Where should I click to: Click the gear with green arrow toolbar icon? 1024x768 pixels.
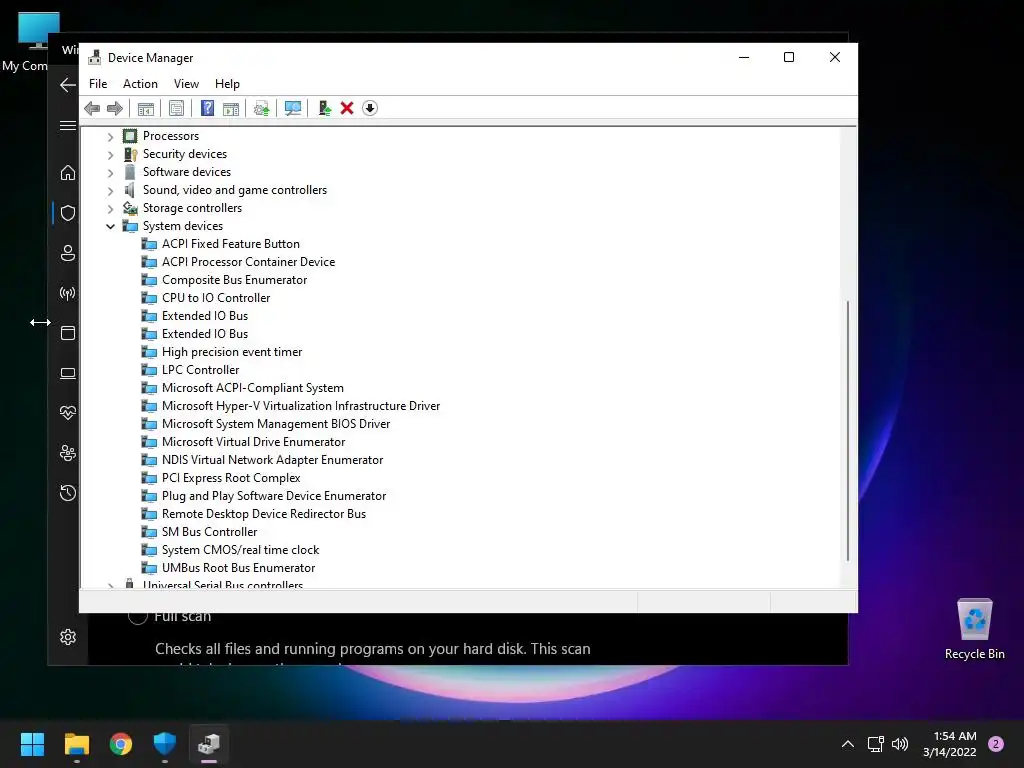coord(261,108)
